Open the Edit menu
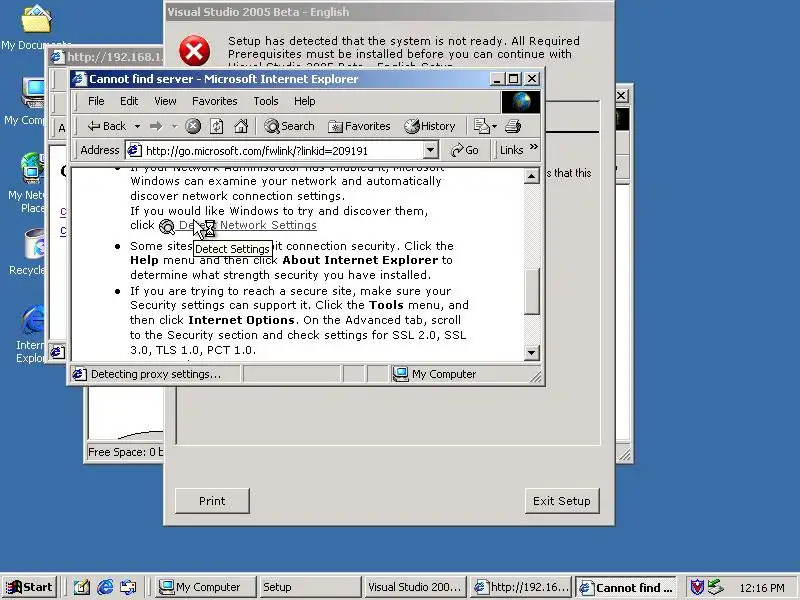This screenshot has height=600, width=800. [x=129, y=101]
